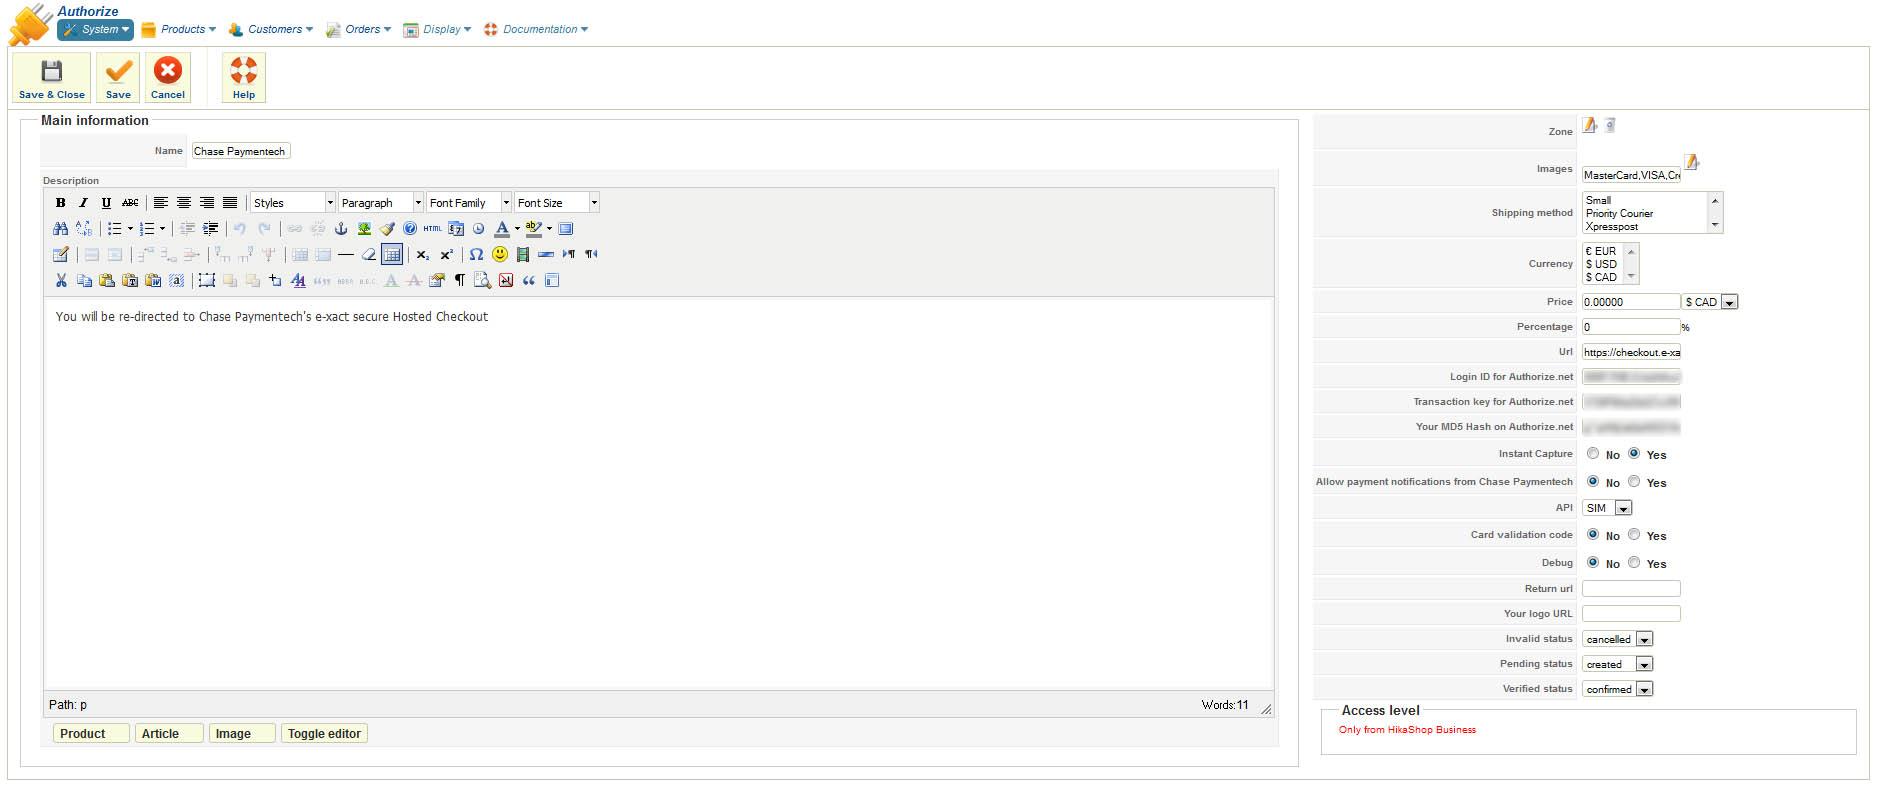The height and width of the screenshot is (793, 1877).
Task: Select No for payment notifications
Action: [1593, 482]
